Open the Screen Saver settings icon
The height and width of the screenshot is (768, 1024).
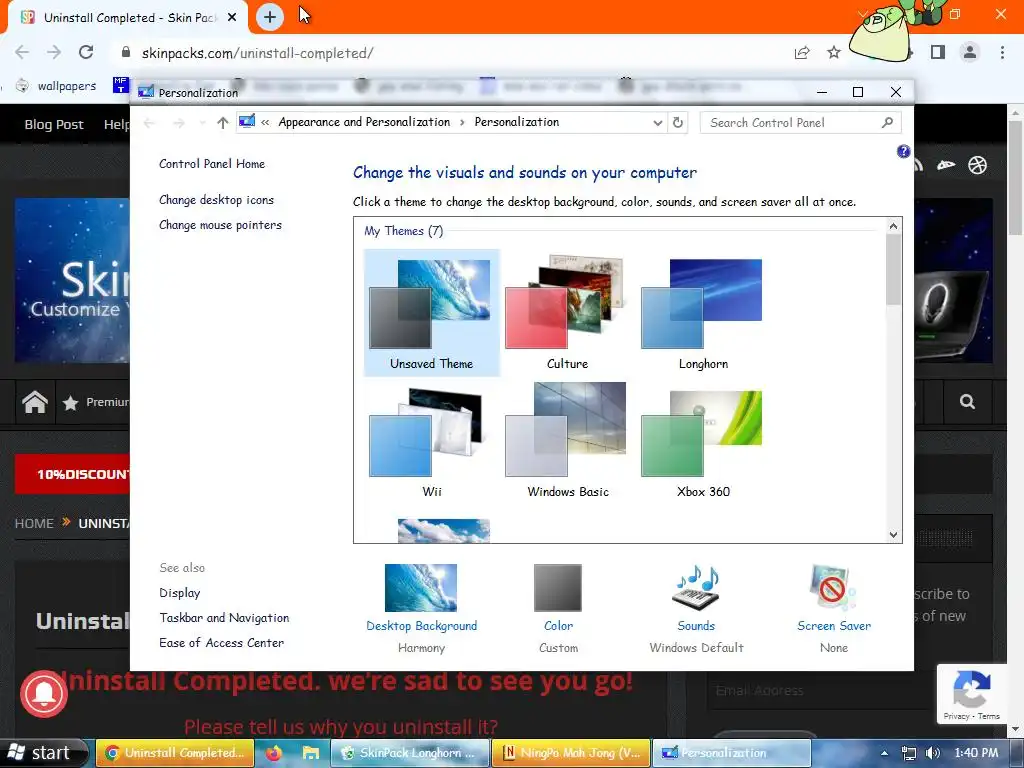click(x=833, y=587)
